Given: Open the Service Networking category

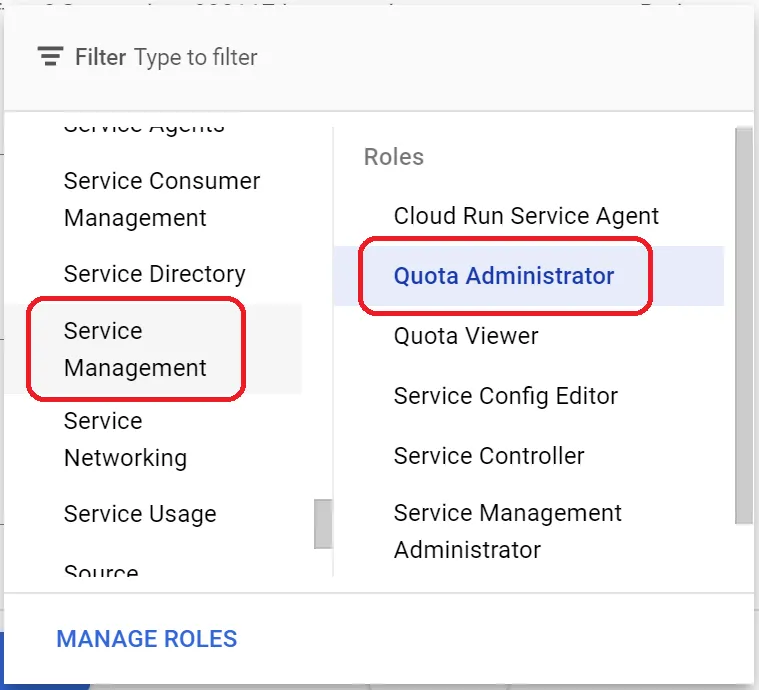Looking at the screenshot, I should pyautogui.click(x=125, y=439).
